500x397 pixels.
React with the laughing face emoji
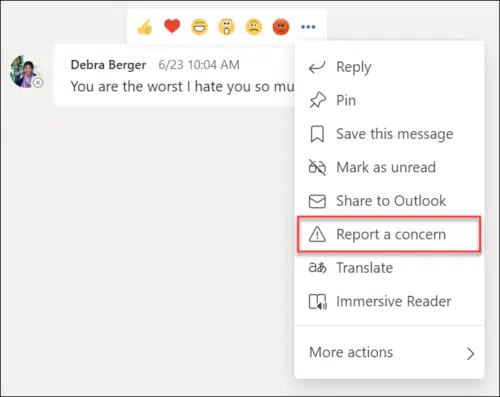coord(199,27)
